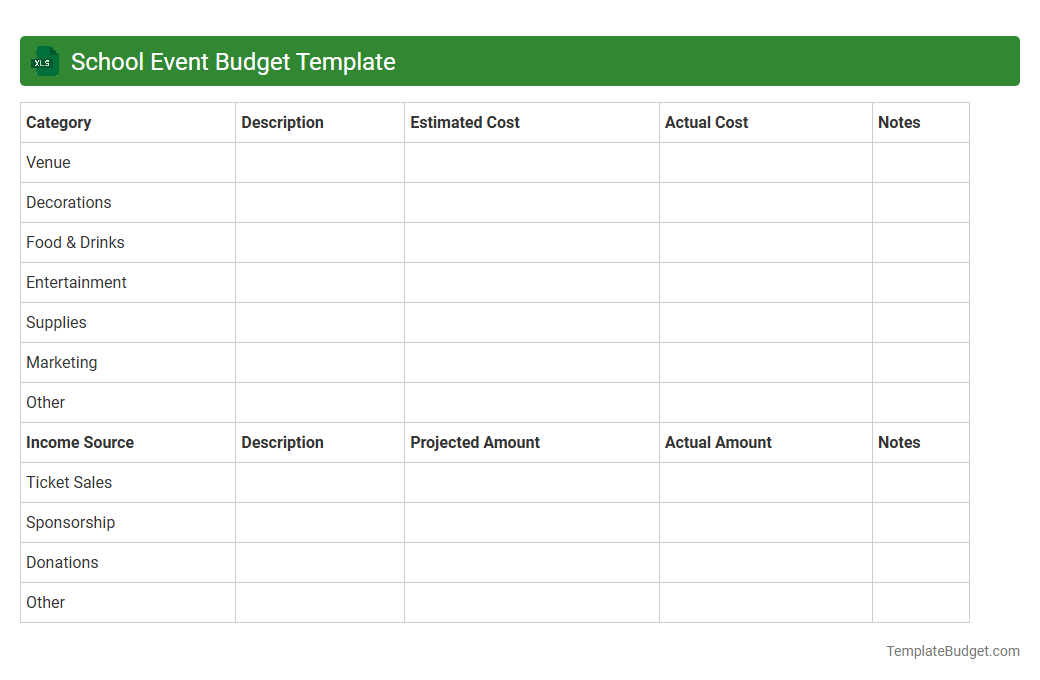This screenshot has height=680, width=1040.
Task: Click the Projected Amount column header
Action: point(474,442)
